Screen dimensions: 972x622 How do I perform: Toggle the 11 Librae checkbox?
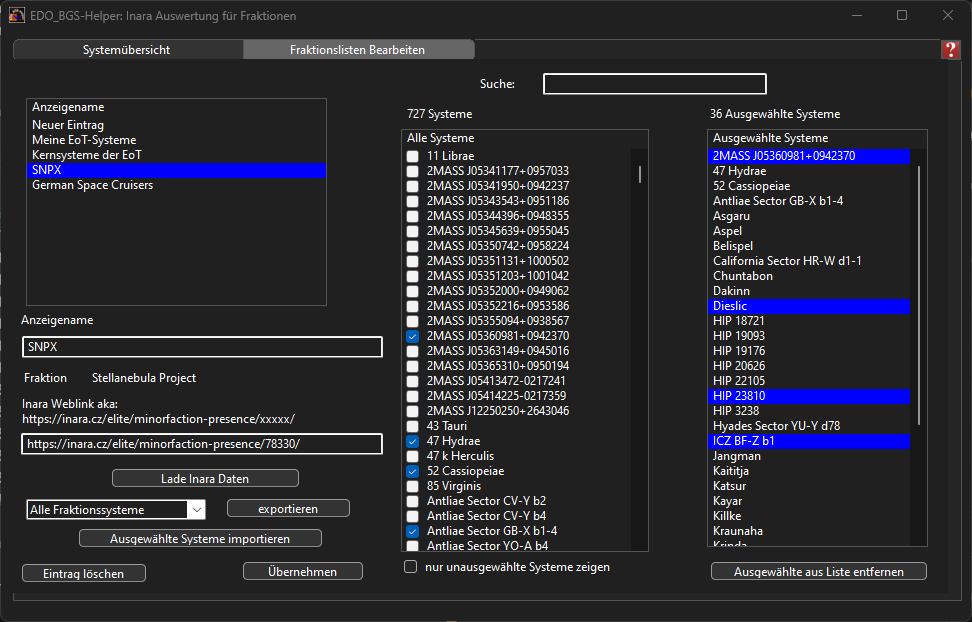point(413,157)
